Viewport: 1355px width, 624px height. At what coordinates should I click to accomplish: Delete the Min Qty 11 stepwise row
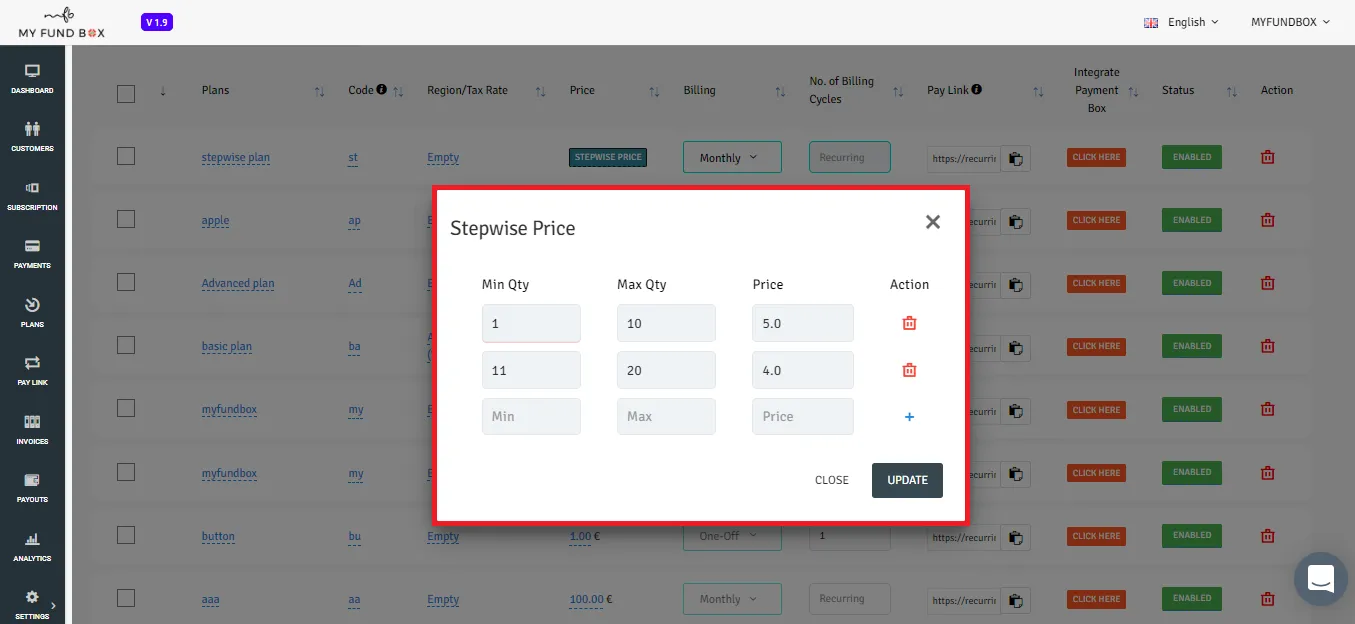pos(909,370)
